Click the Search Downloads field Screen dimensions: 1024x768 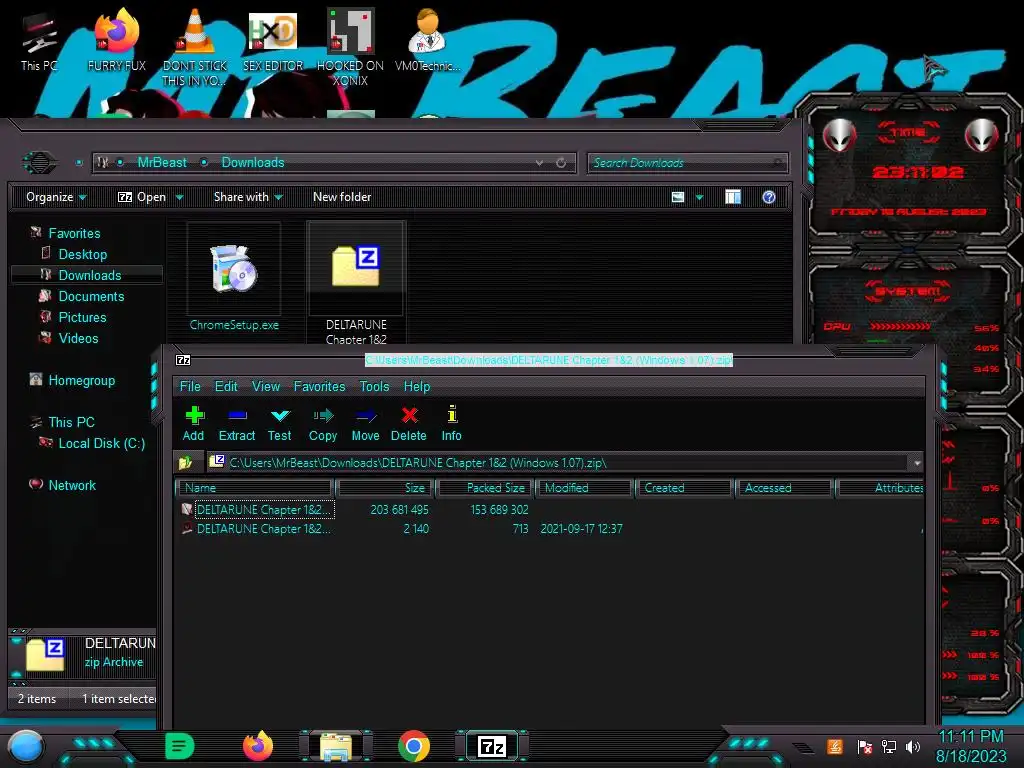click(687, 163)
